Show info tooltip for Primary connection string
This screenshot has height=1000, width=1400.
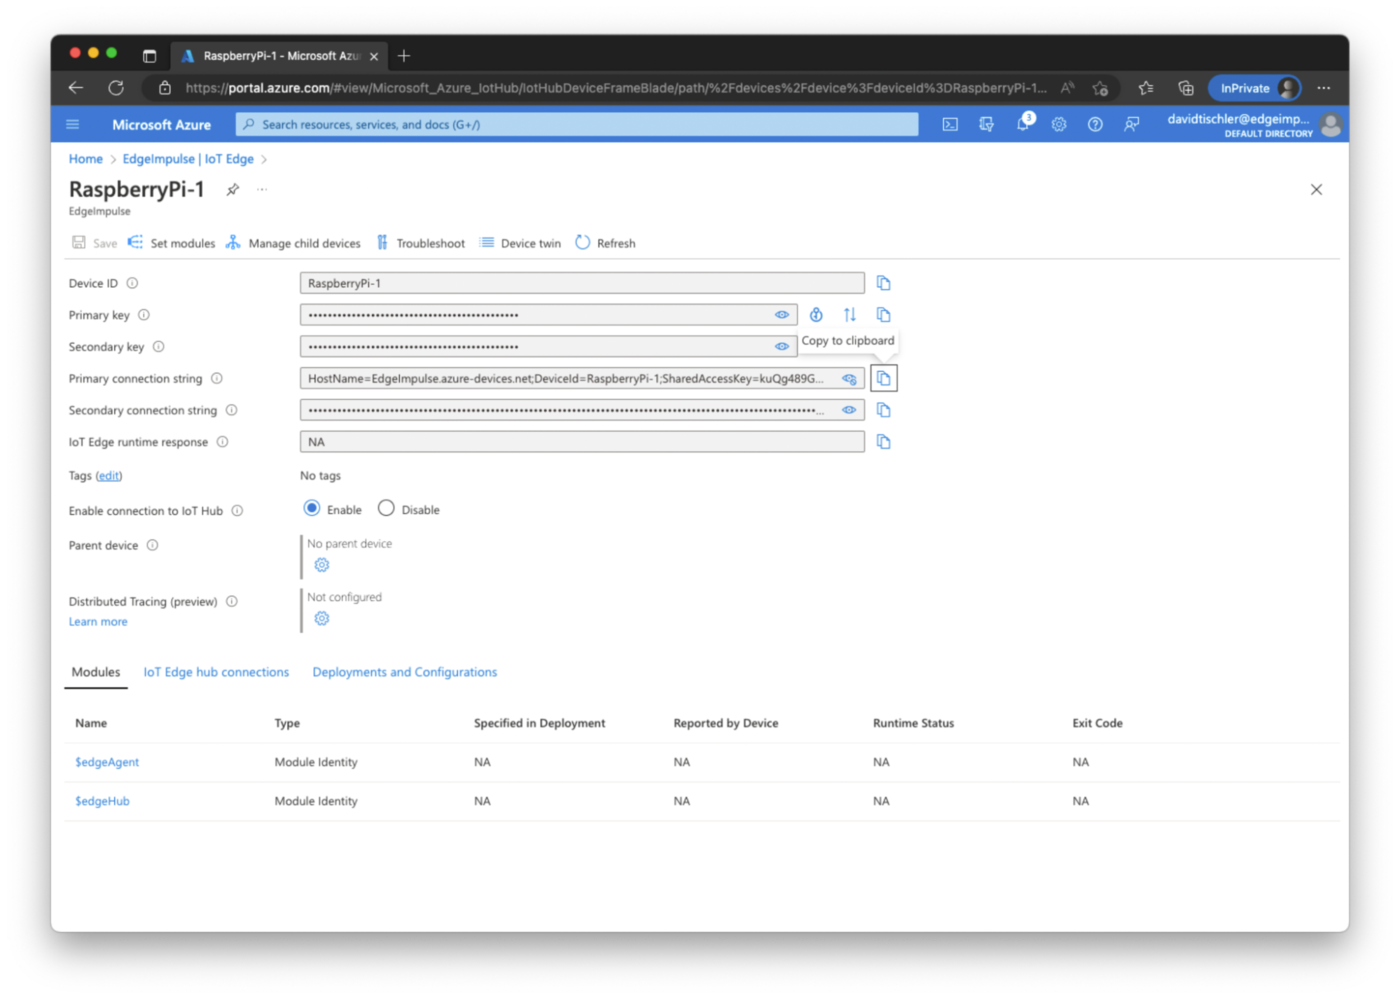[217, 379]
